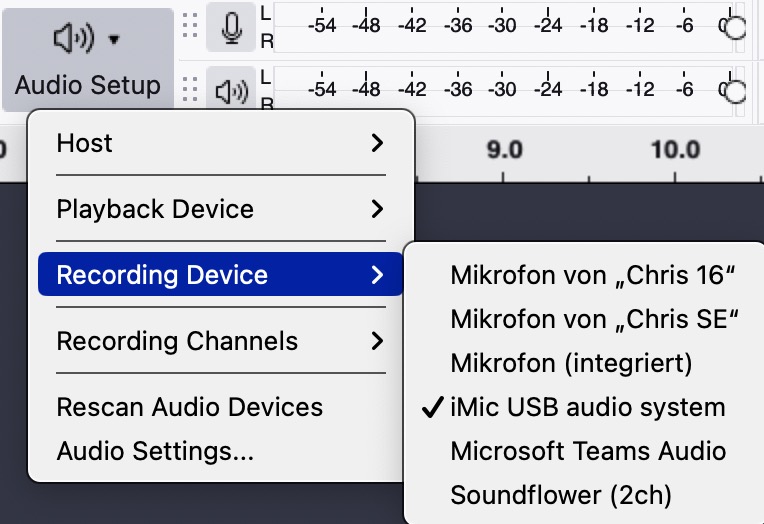Expand the Playback Device submenu
Screen dimensions: 764x524
tap(220, 210)
